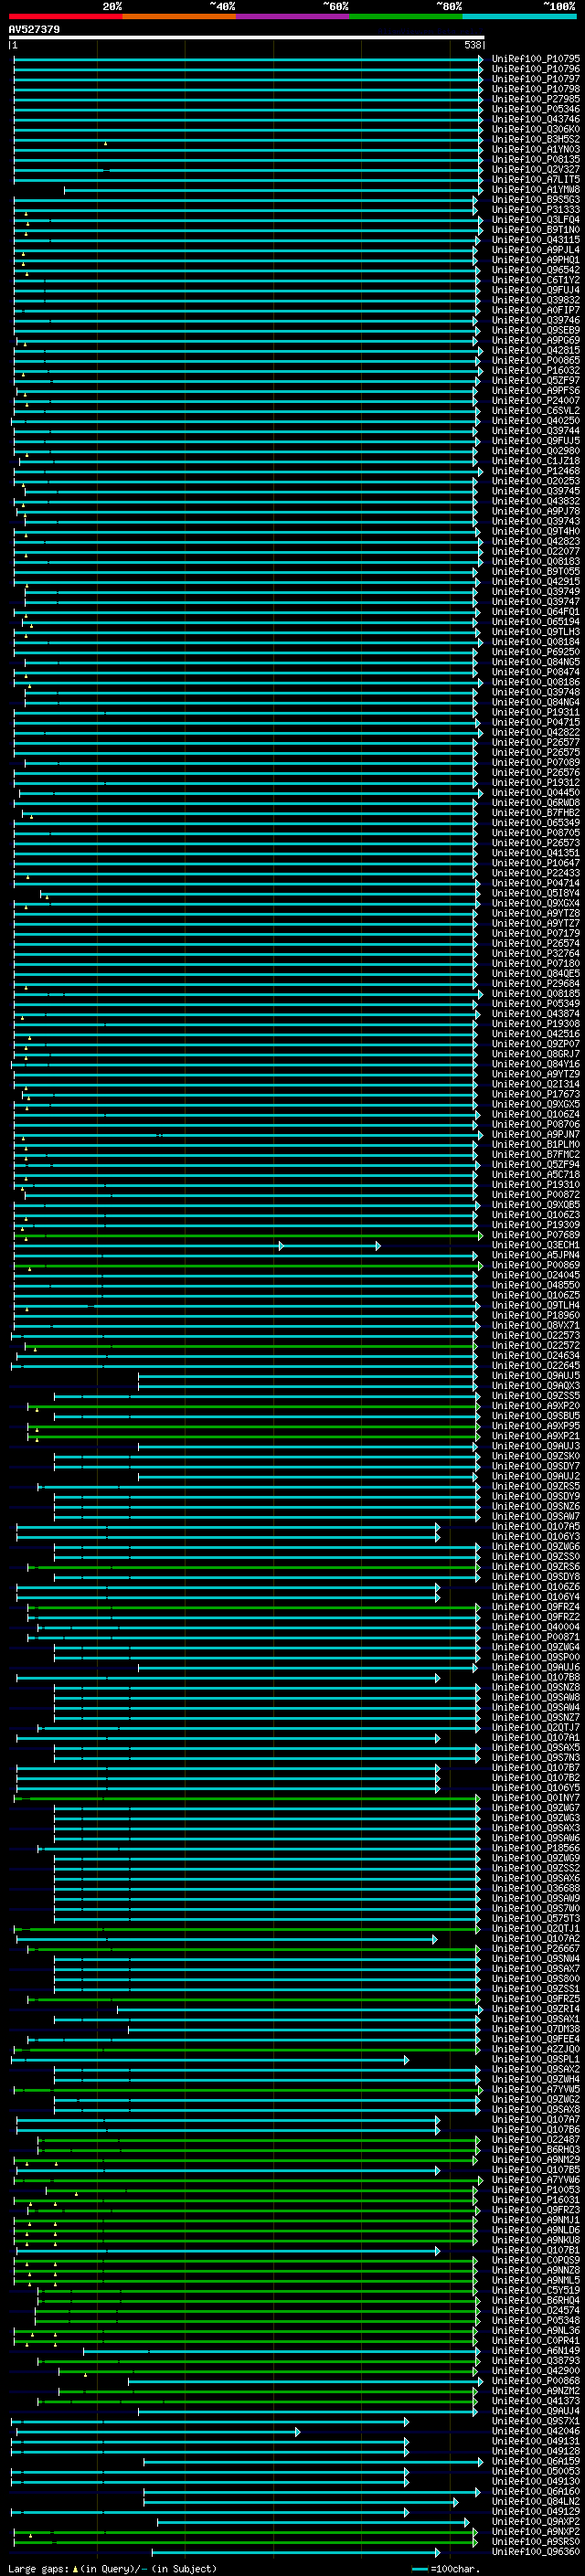Screen dimensions: 585x2576
Task: Select hit label UniRef100_P00872
Action: pos(536,1195)
